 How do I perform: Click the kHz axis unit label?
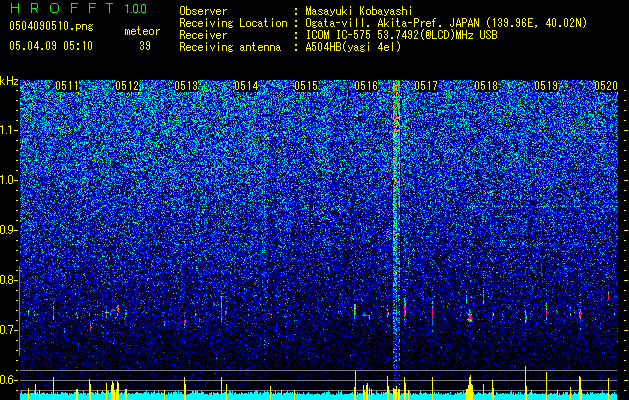tap(9, 81)
